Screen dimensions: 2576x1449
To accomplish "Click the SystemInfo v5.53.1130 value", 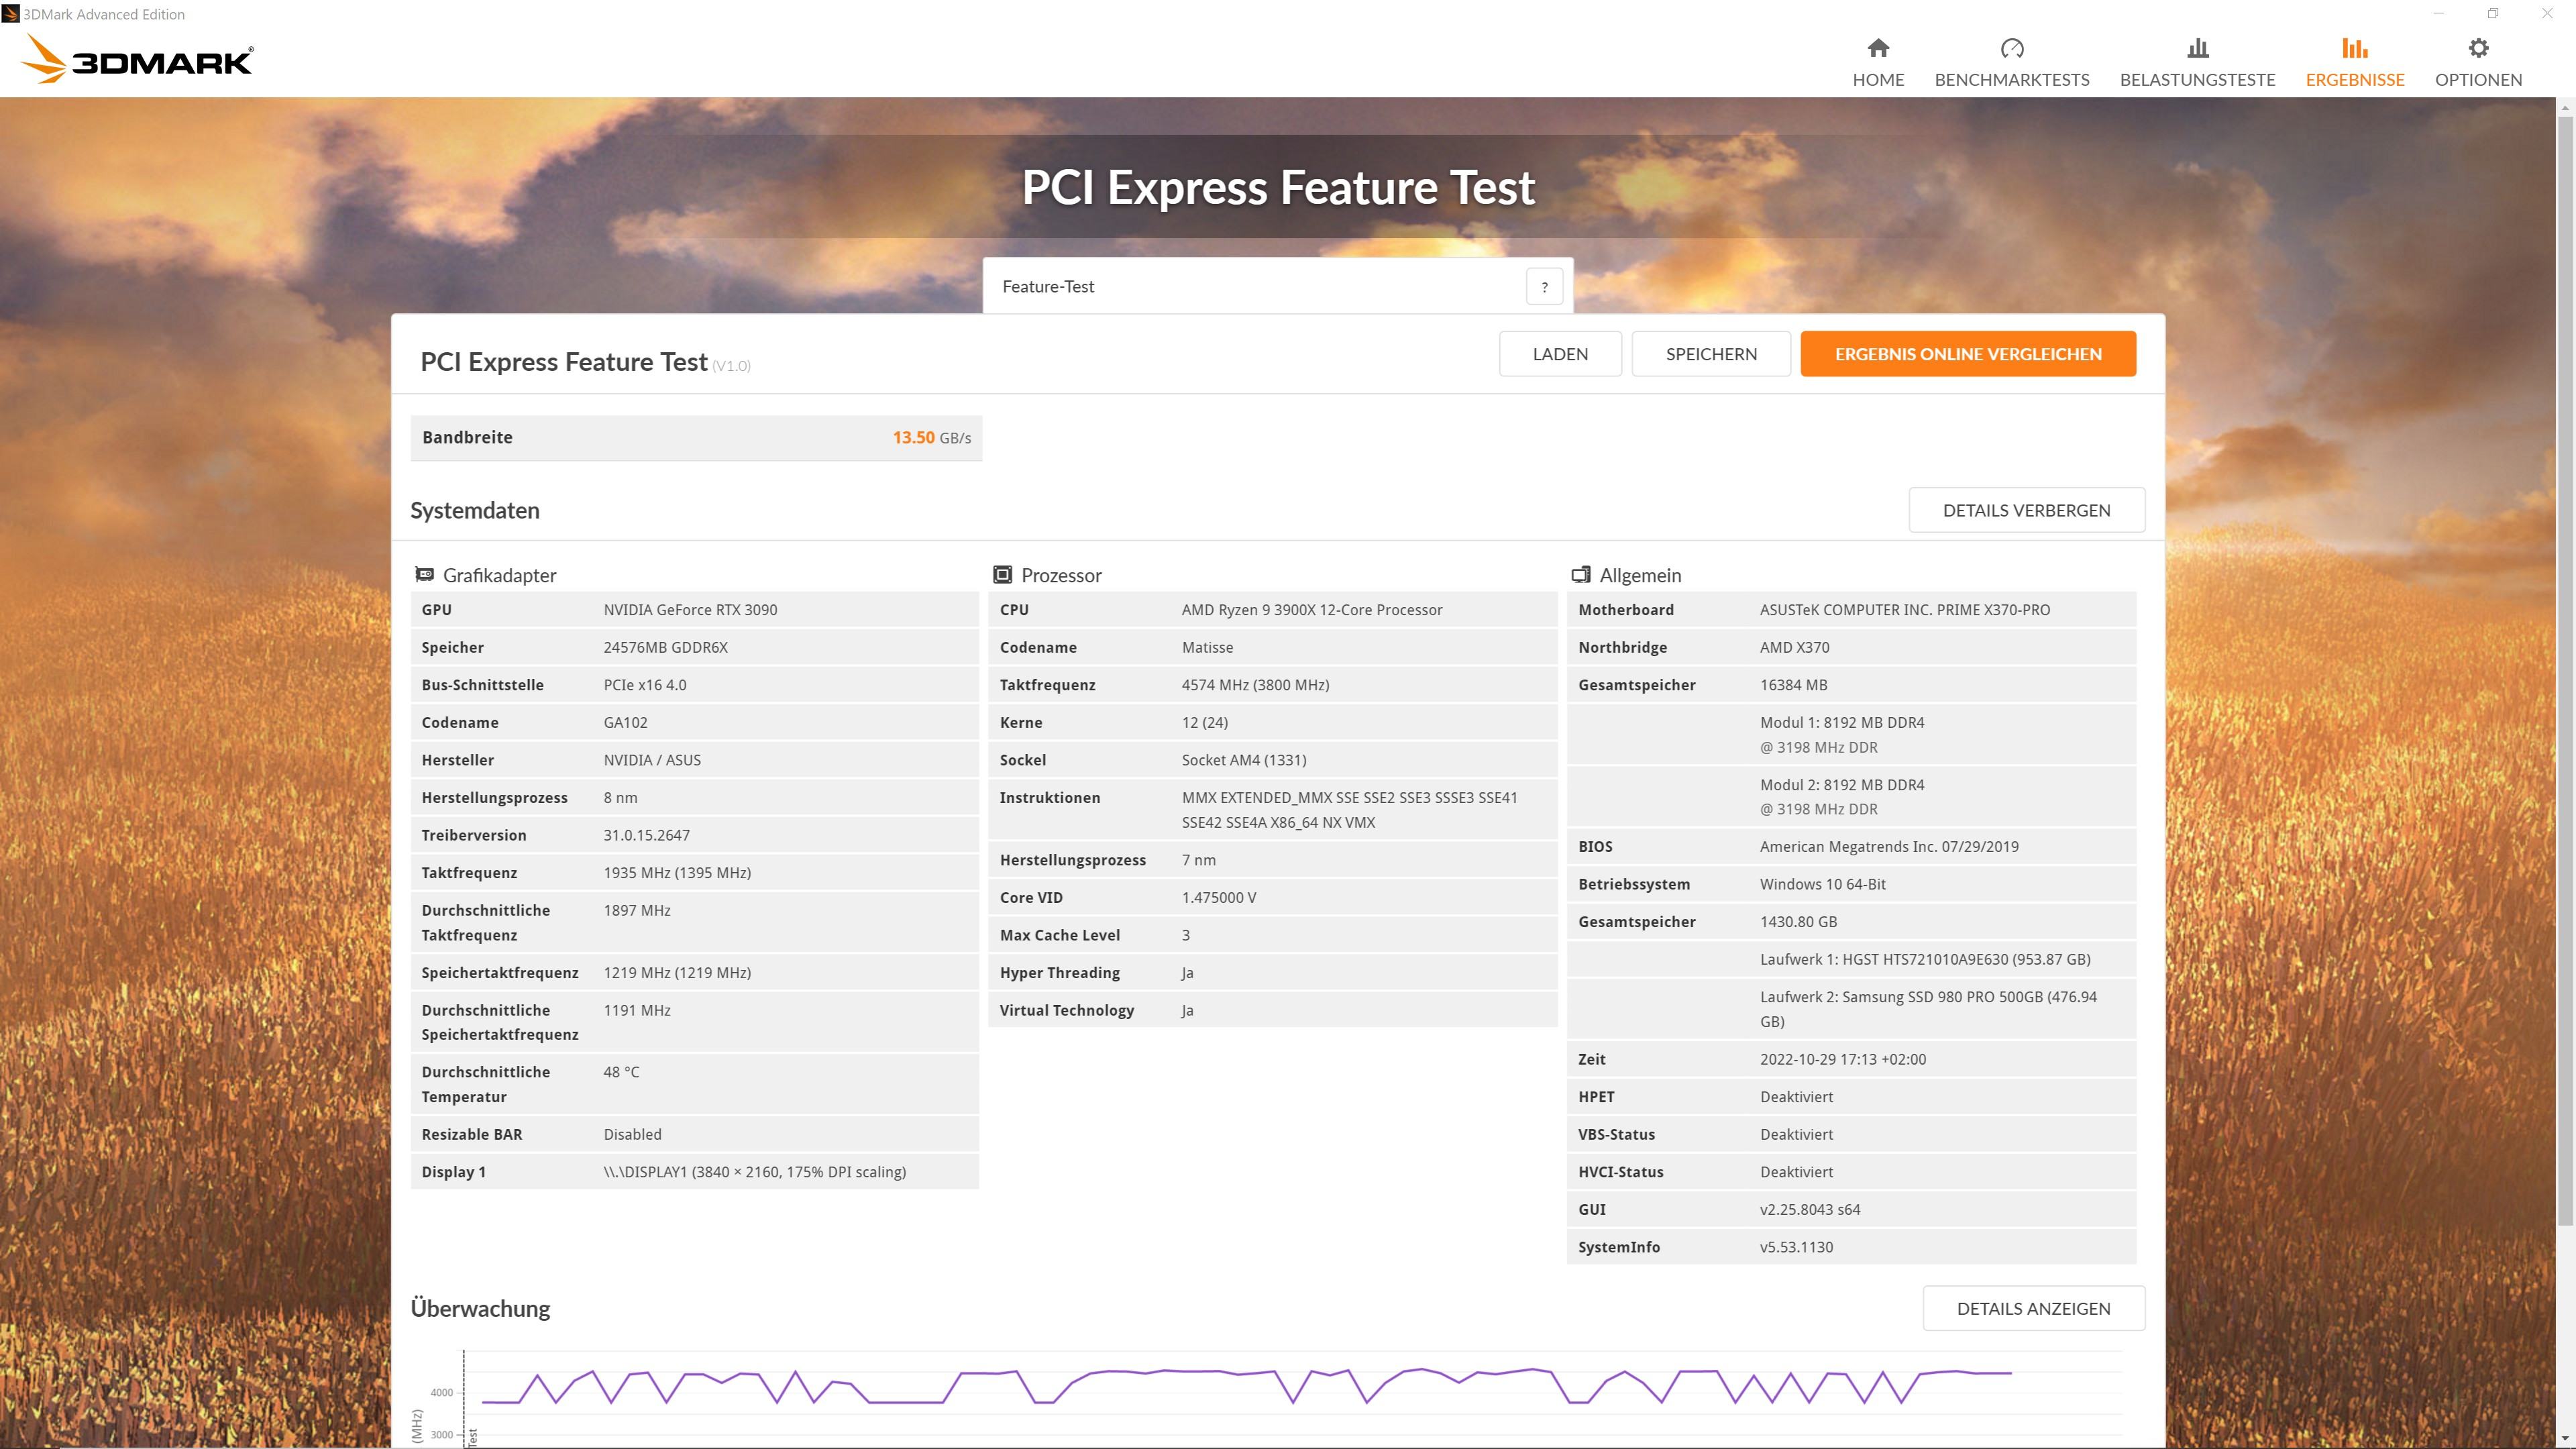I will [x=1796, y=1247].
